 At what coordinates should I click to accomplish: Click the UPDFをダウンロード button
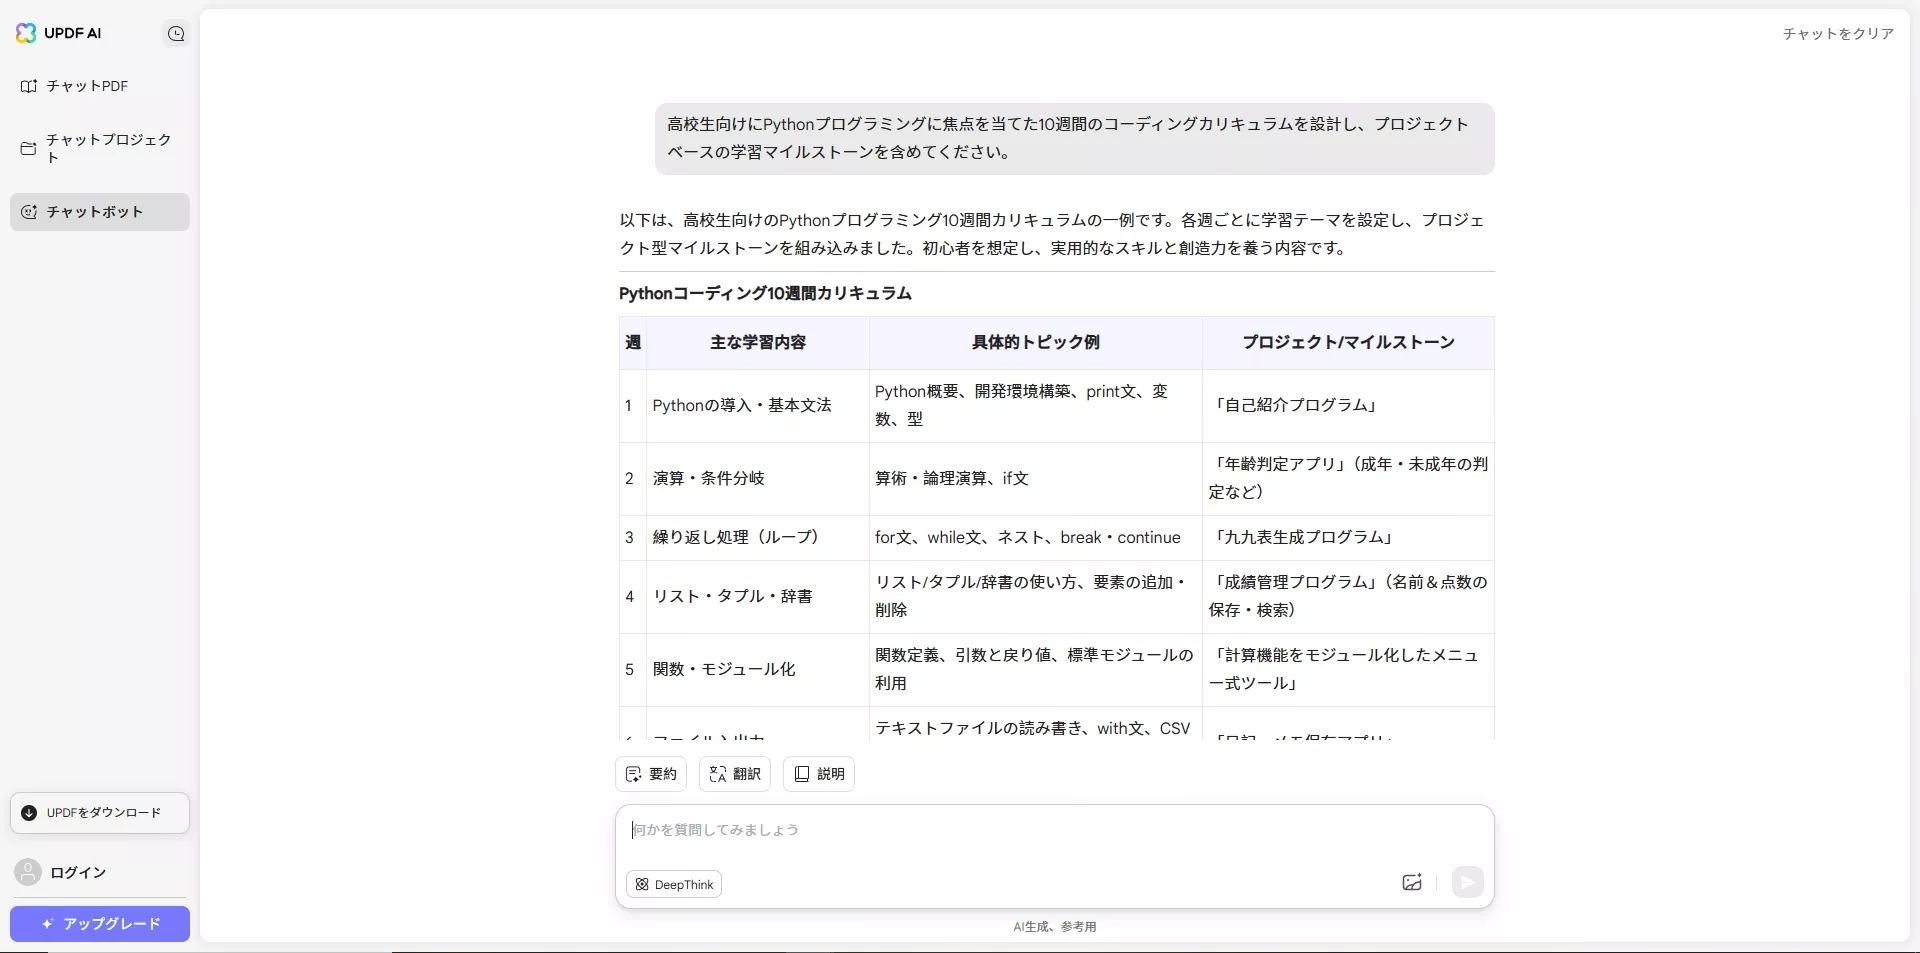(x=100, y=813)
